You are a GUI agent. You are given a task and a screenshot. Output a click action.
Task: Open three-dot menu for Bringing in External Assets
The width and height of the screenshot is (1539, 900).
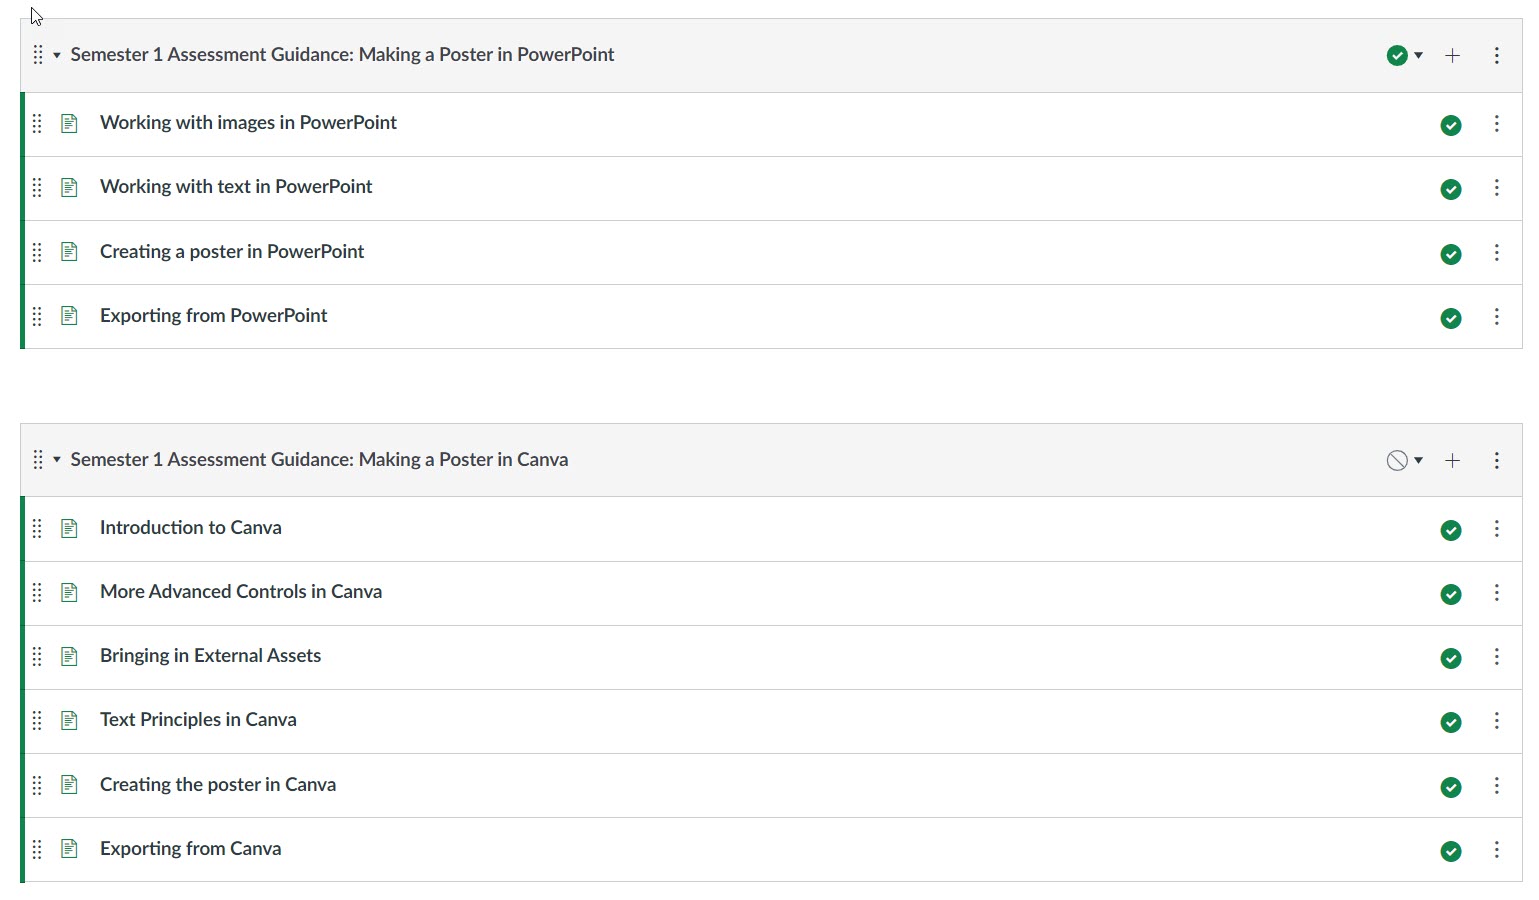tap(1496, 657)
